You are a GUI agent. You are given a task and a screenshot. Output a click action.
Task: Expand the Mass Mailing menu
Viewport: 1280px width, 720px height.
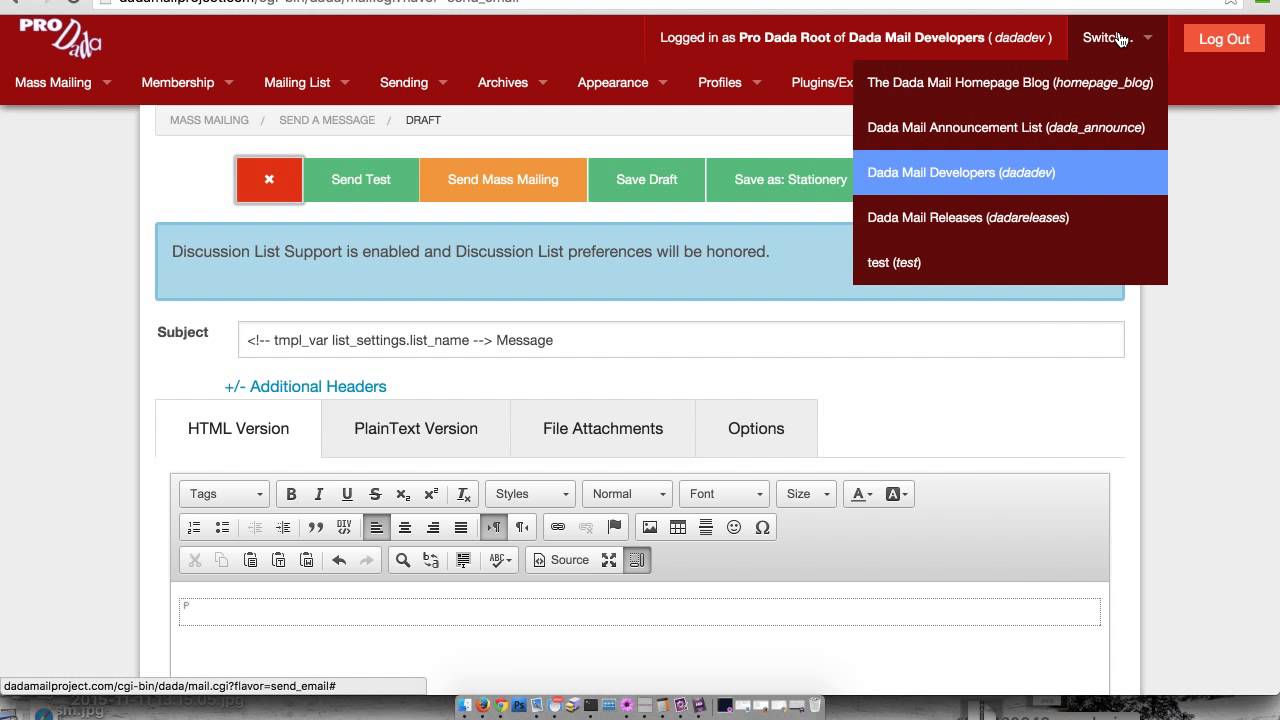tap(63, 82)
